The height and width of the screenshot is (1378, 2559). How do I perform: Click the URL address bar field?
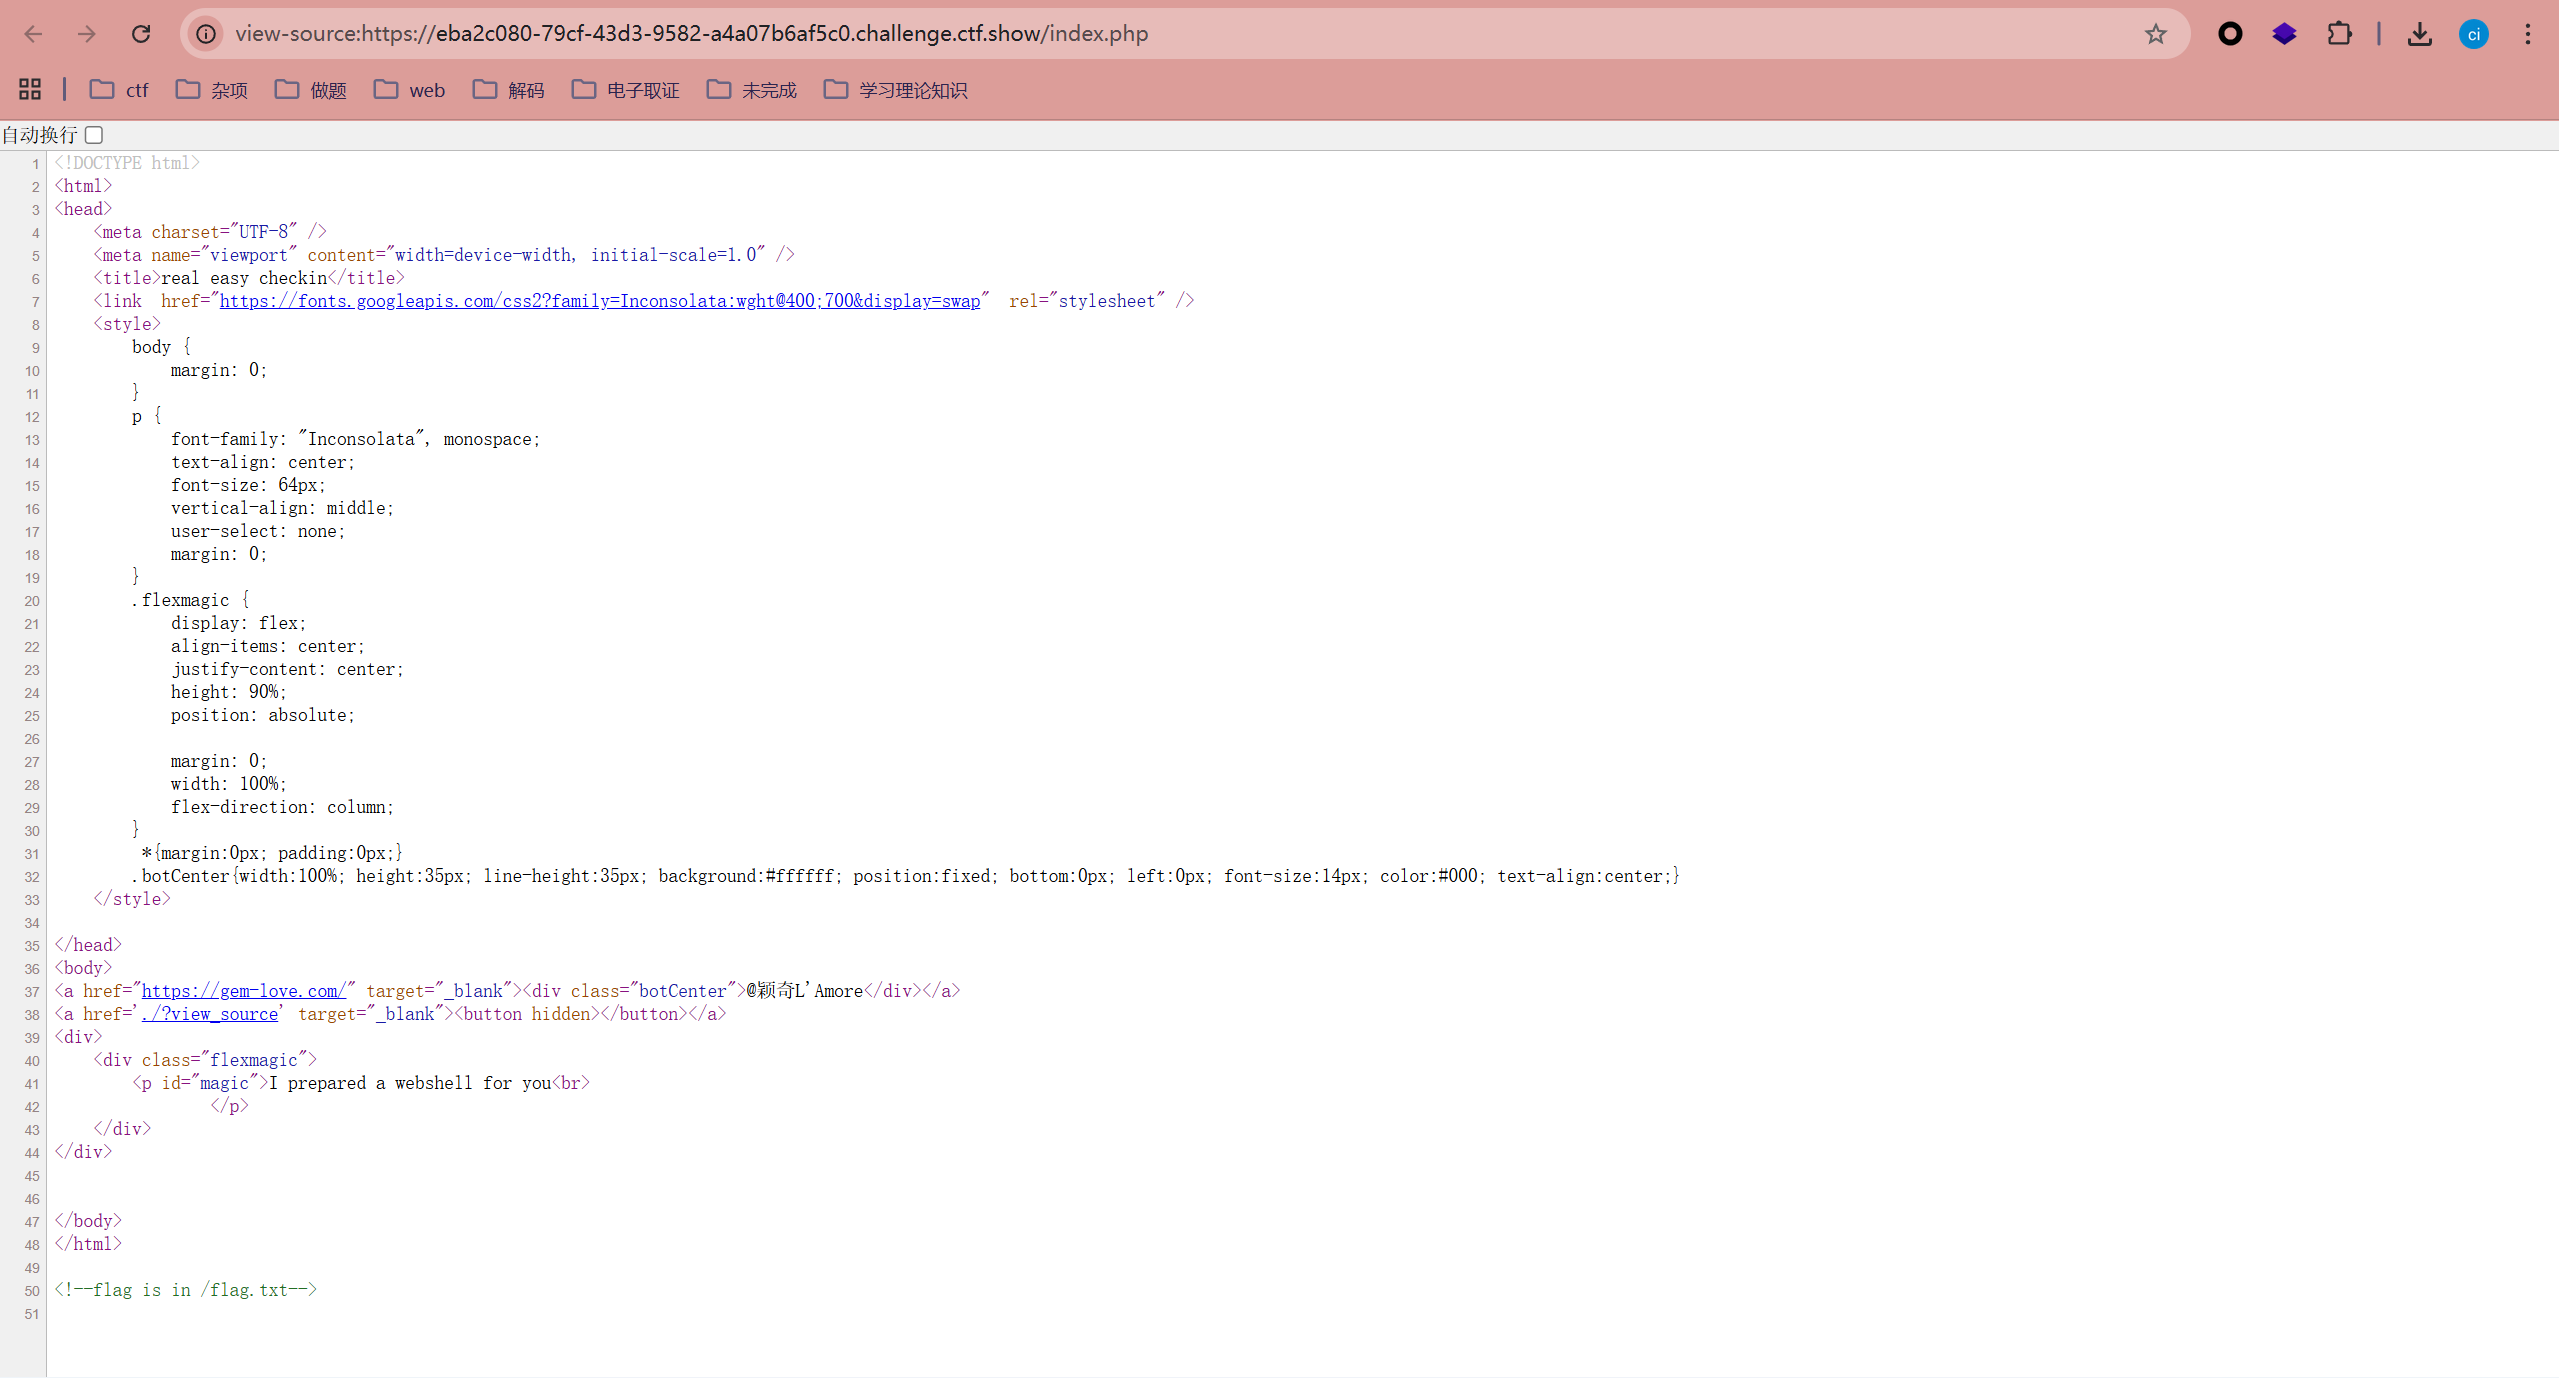[x=1100, y=34]
